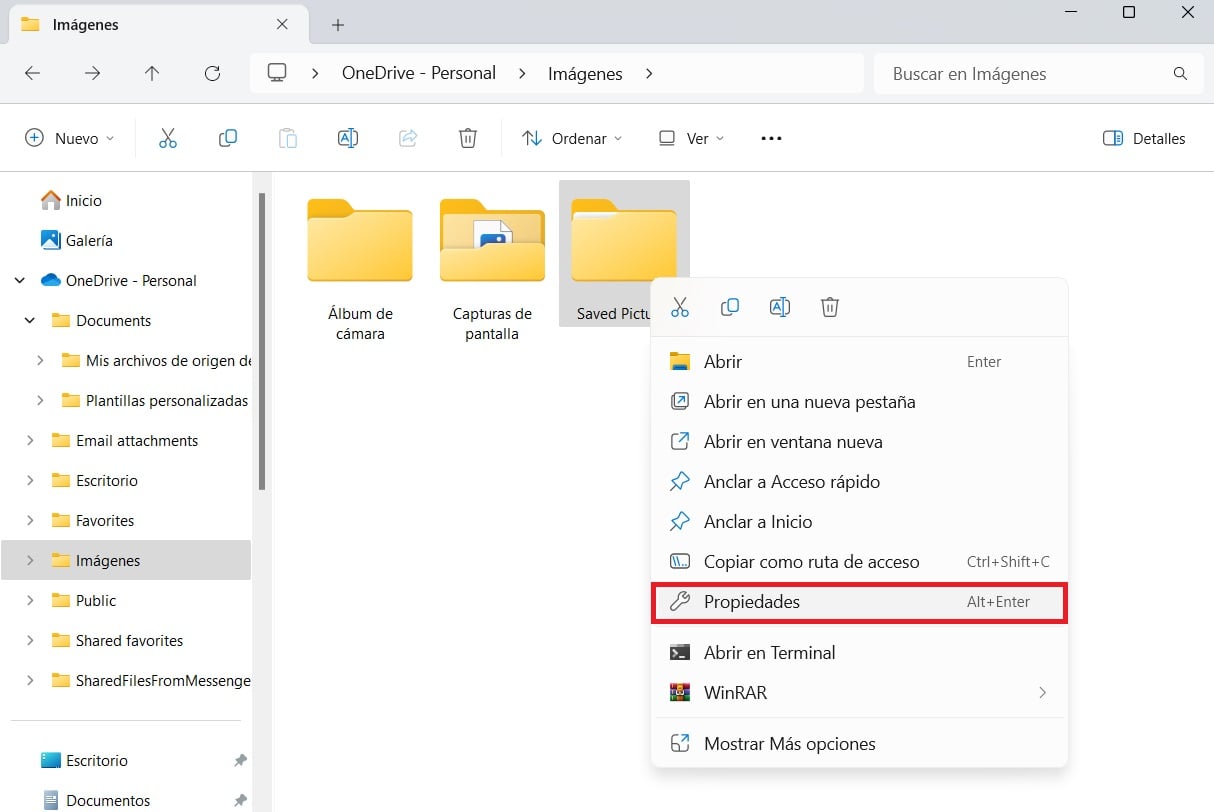Screen dimensions: 1214x812
Task: Toggle the Detalles pane button
Action: point(1143,139)
